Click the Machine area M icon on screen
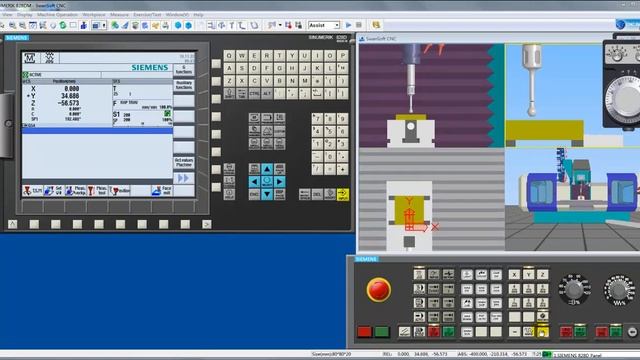The width and height of the screenshot is (640, 360). (30, 58)
